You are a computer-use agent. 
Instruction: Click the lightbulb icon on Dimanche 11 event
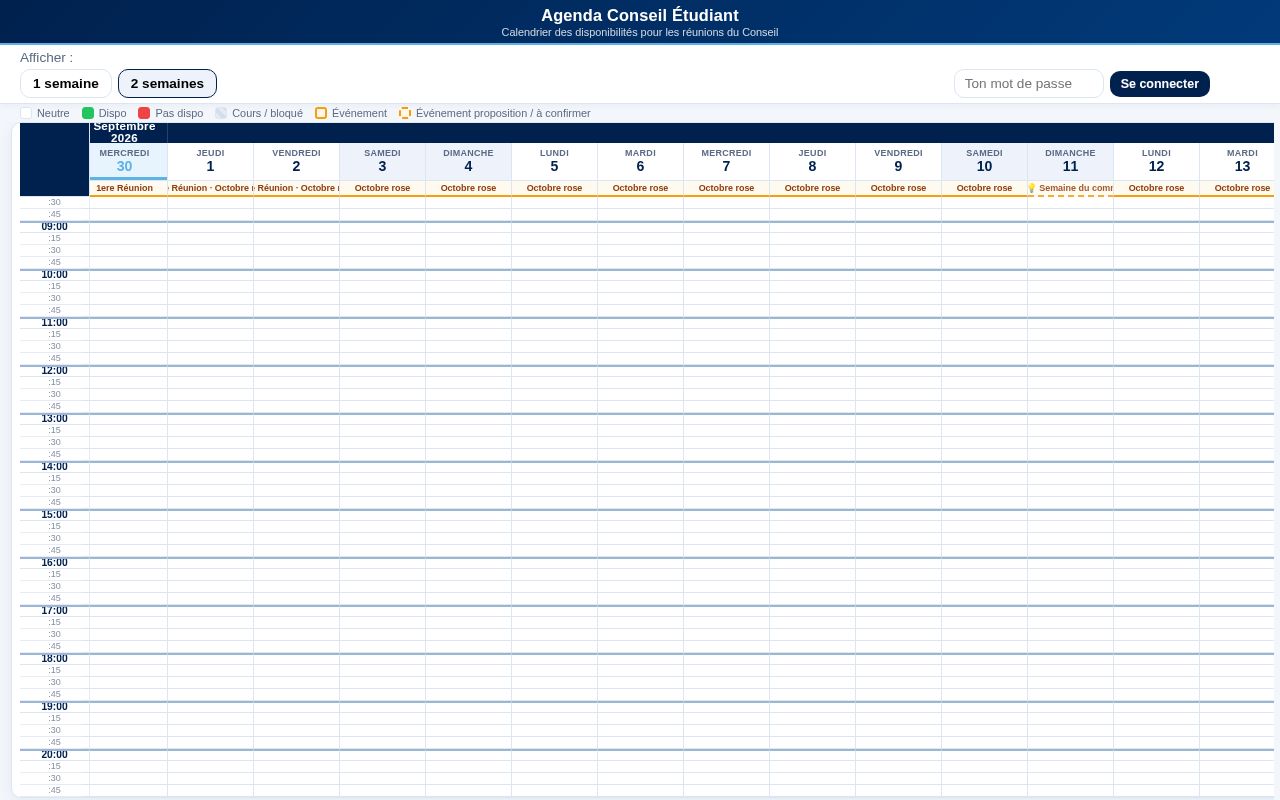point(1032,188)
